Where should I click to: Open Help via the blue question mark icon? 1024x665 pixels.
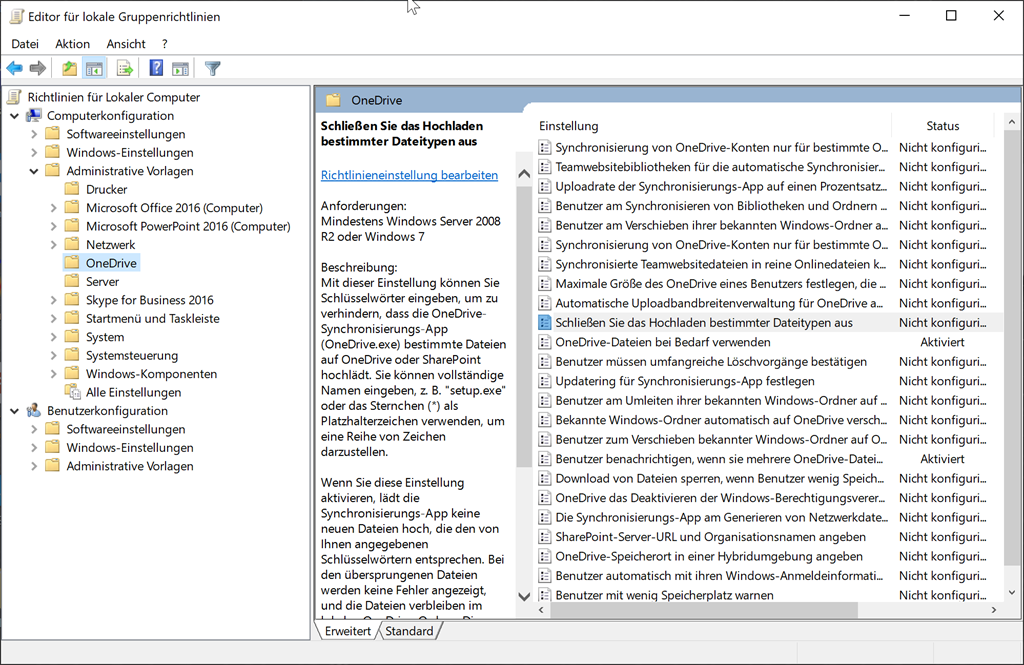[x=156, y=68]
